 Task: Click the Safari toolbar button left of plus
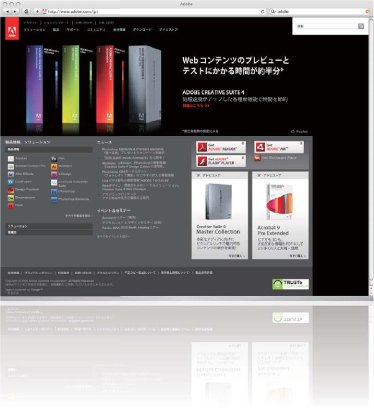[26, 11]
